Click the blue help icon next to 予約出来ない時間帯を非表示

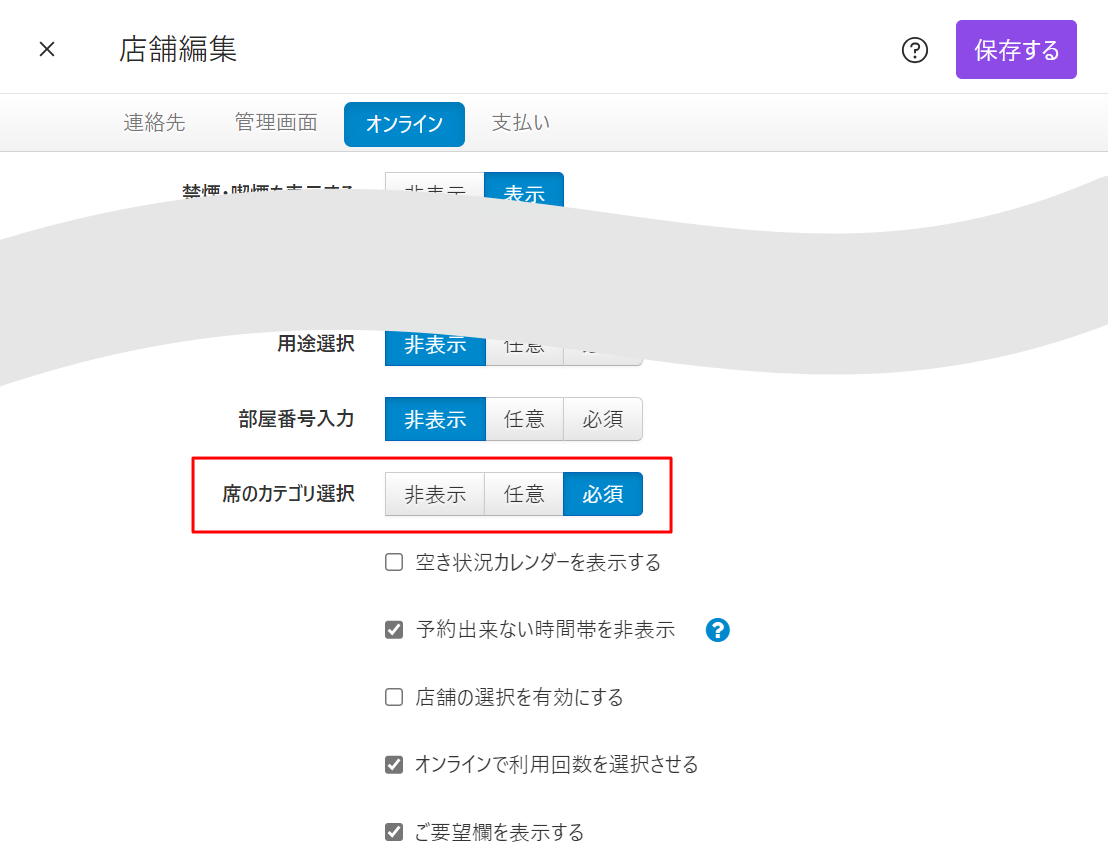(717, 630)
